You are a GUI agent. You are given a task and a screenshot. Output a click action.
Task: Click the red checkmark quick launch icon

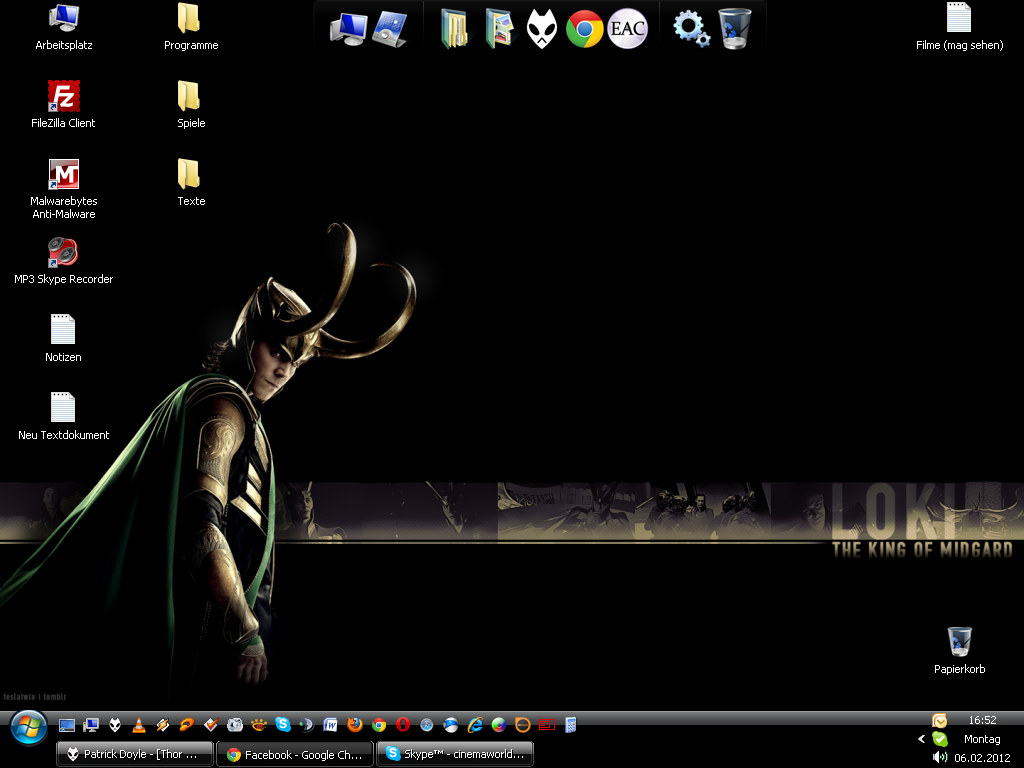point(211,725)
